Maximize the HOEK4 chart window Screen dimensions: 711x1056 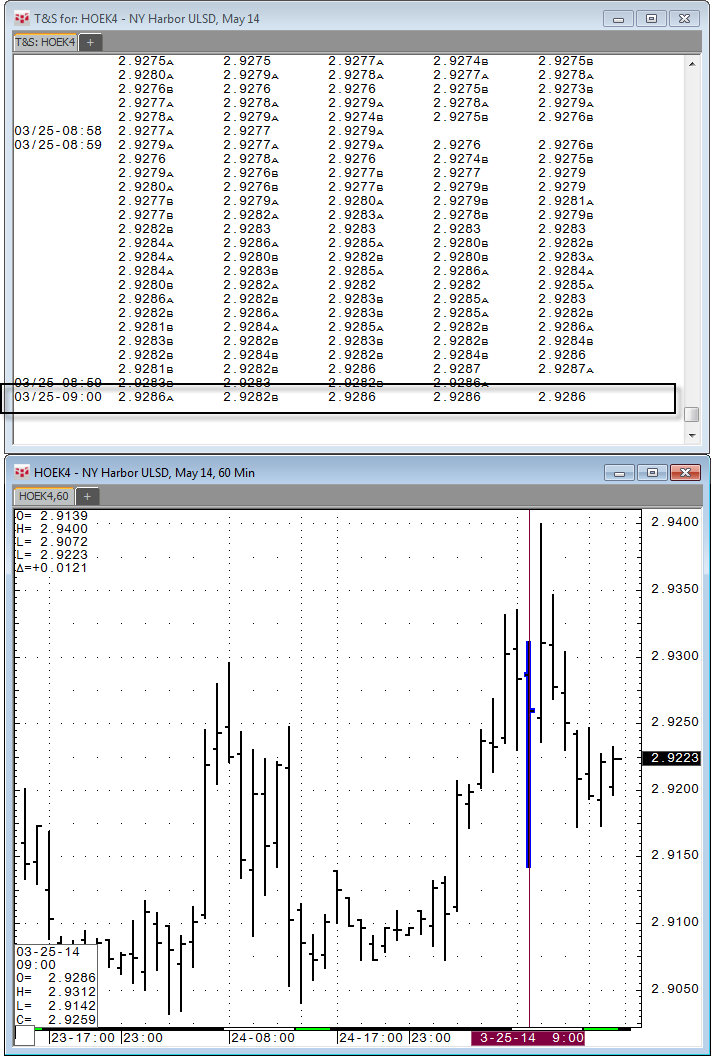(x=651, y=472)
